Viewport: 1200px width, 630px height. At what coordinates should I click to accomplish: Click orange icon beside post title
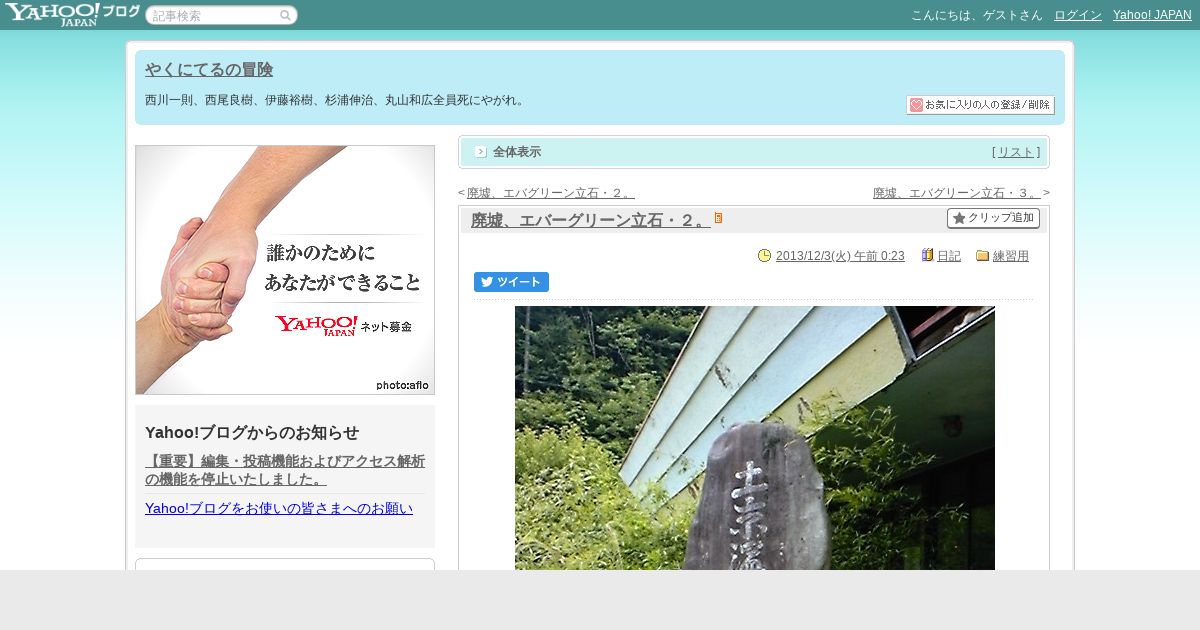tap(718, 218)
